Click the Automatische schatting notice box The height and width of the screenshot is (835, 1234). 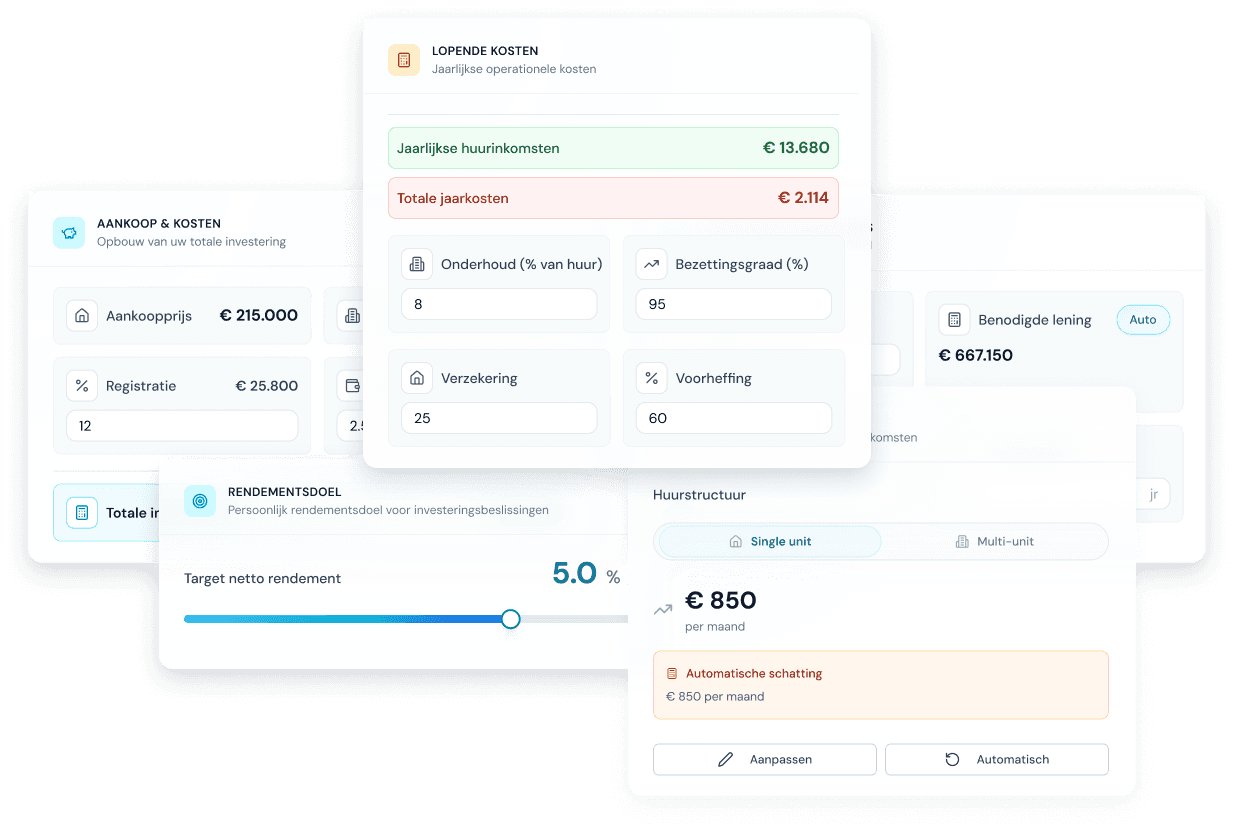pyautogui.click(x=881, y=685)
